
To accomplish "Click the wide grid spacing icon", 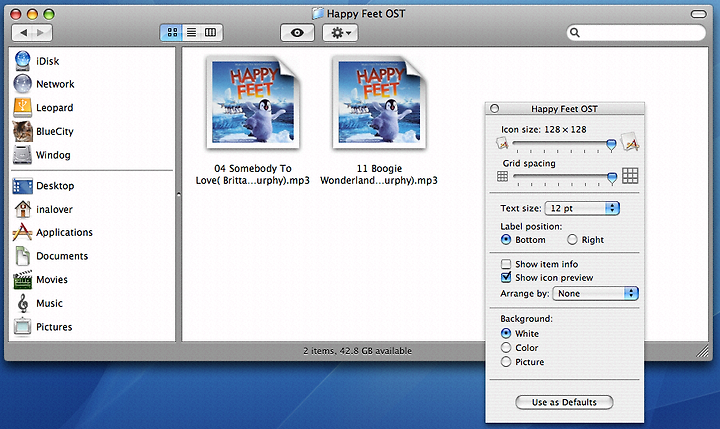I will coord(630,175).
